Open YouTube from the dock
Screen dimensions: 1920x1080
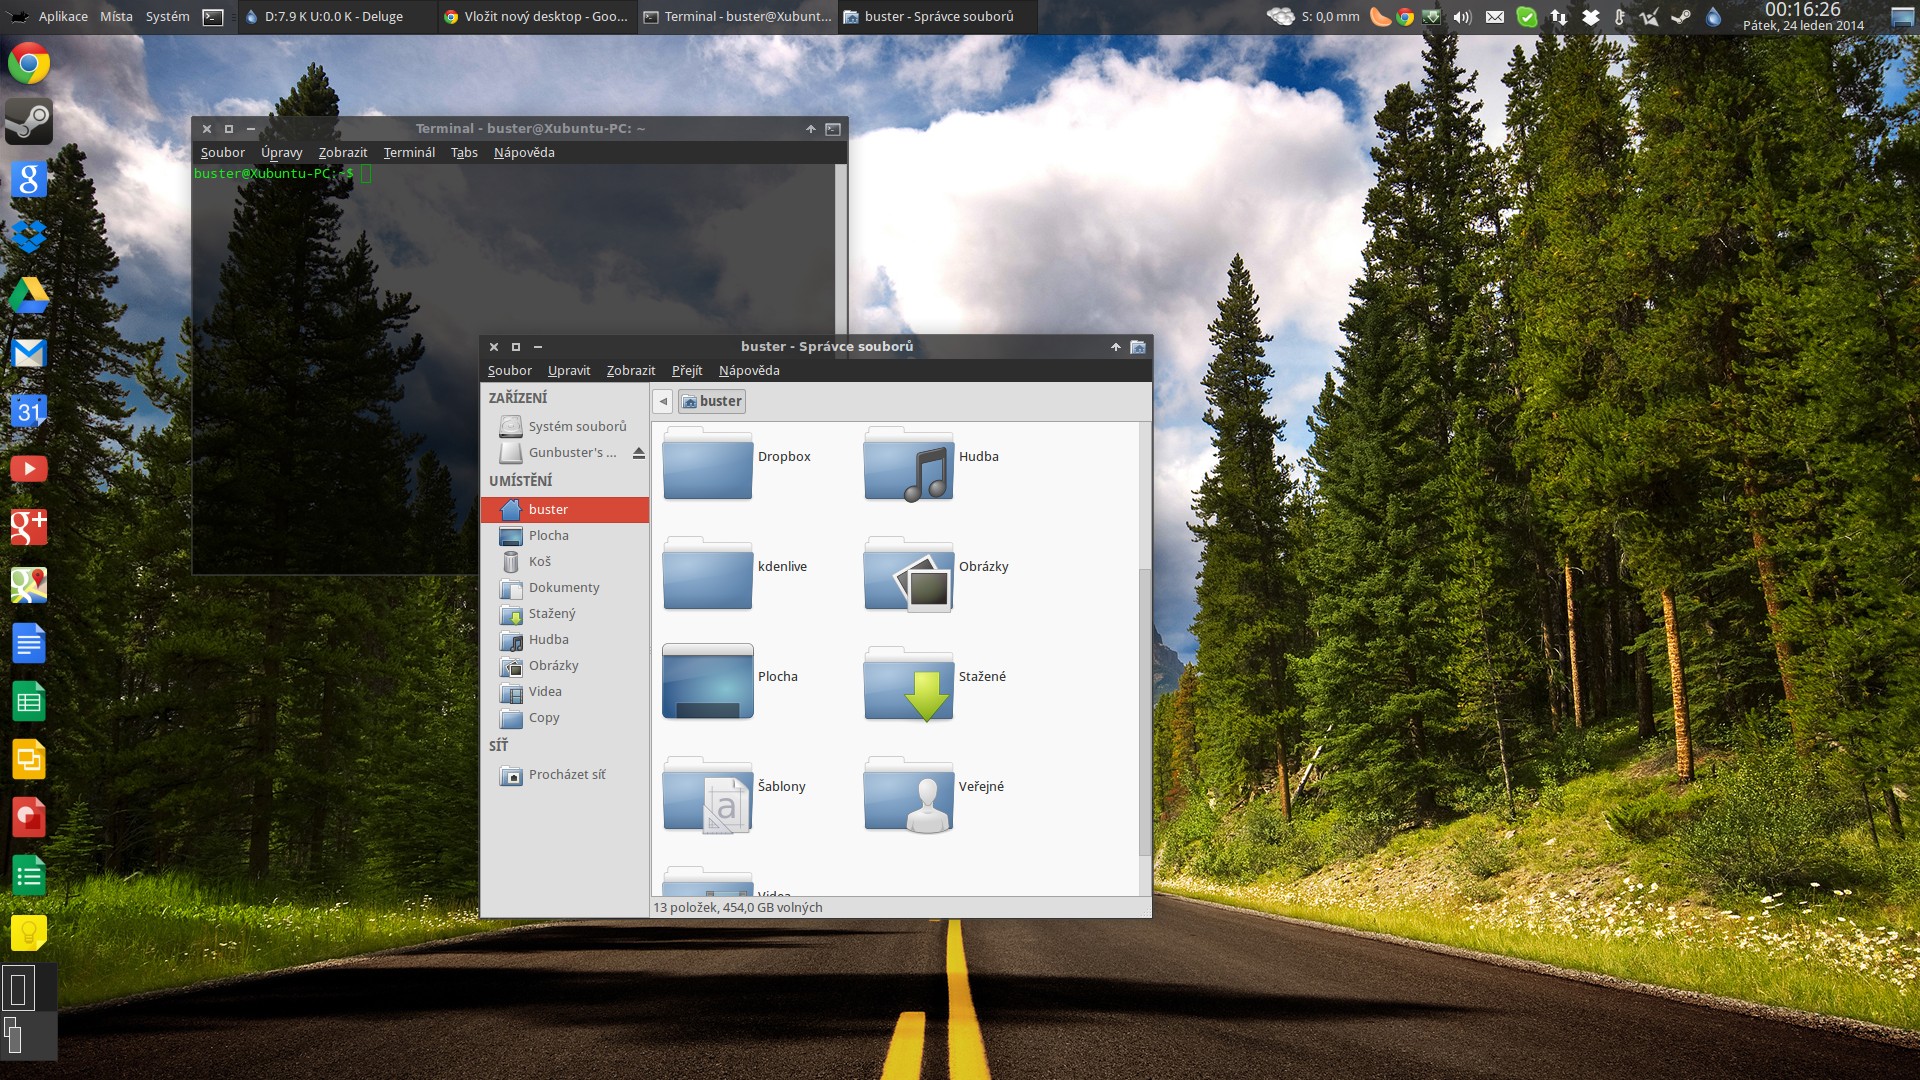point(29,469)
